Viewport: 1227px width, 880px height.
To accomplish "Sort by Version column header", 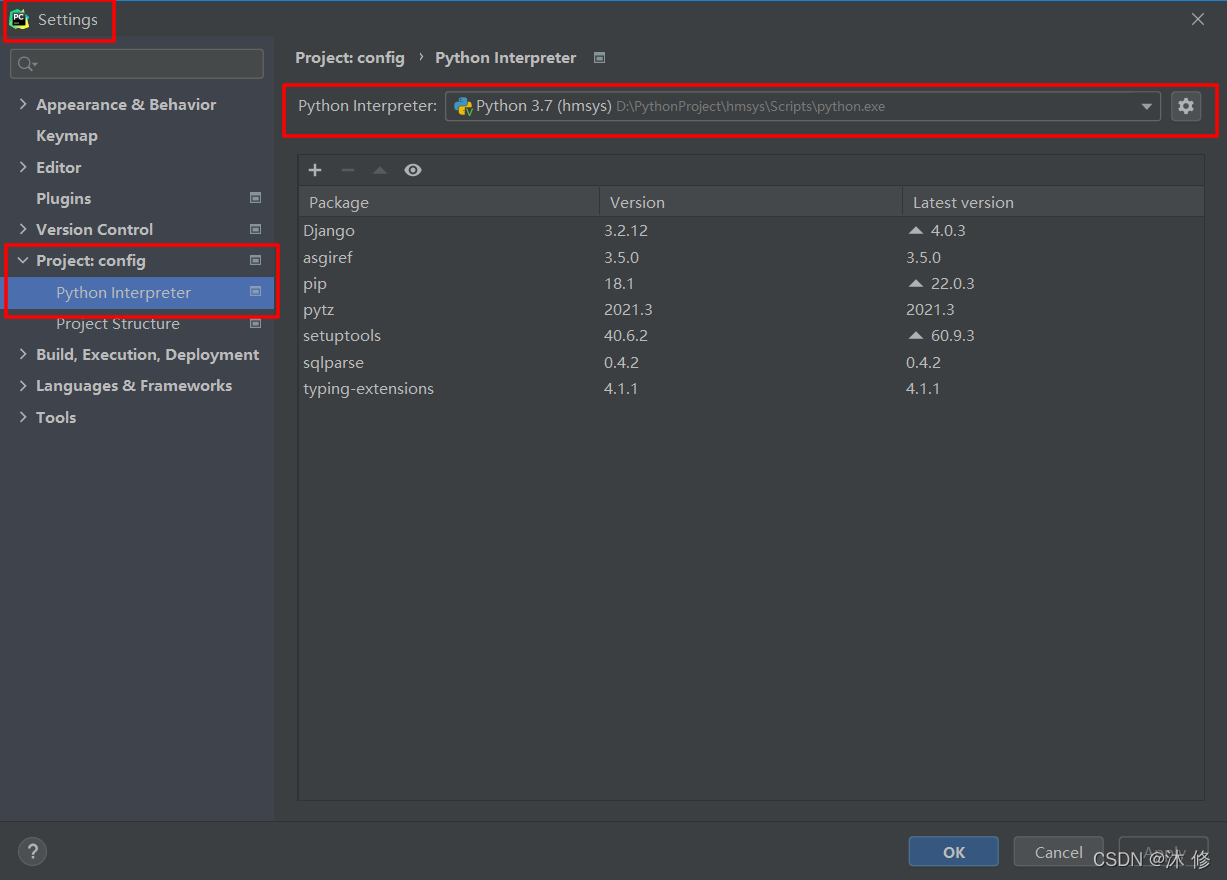I will pyautogui.click(x=751, y=202).
